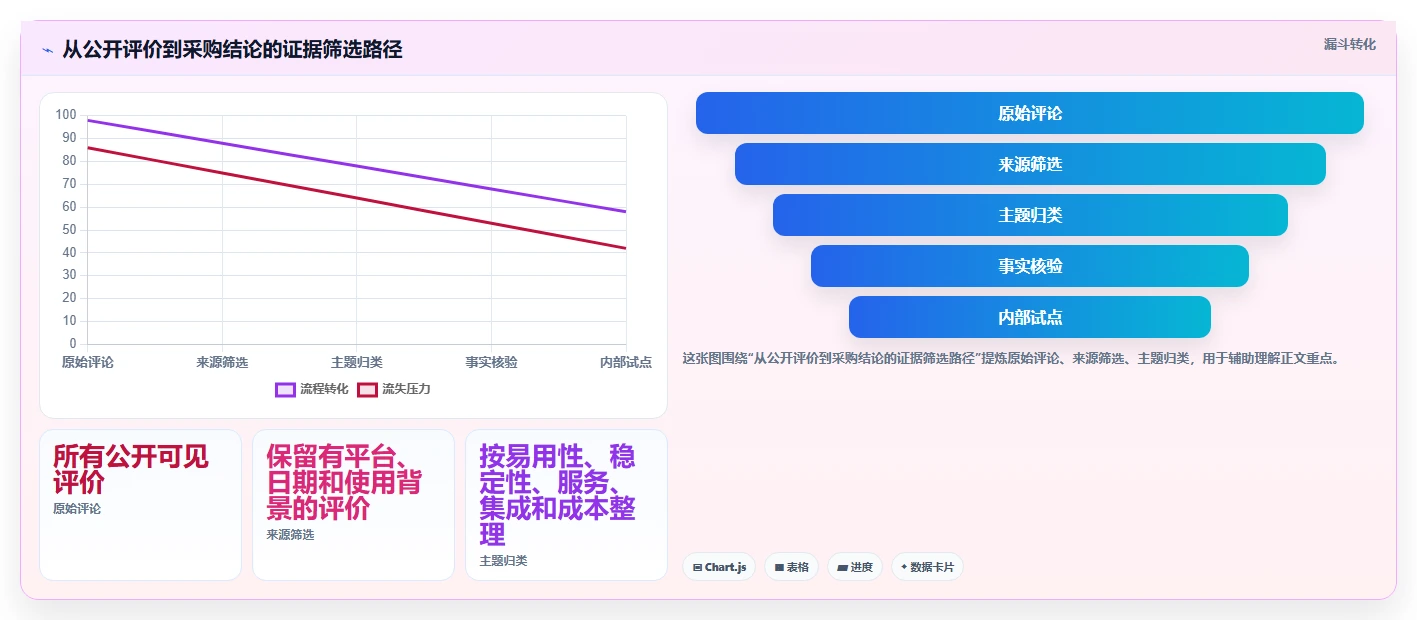Click the 表格 tag chip
1417x620 pixels.
791,567
